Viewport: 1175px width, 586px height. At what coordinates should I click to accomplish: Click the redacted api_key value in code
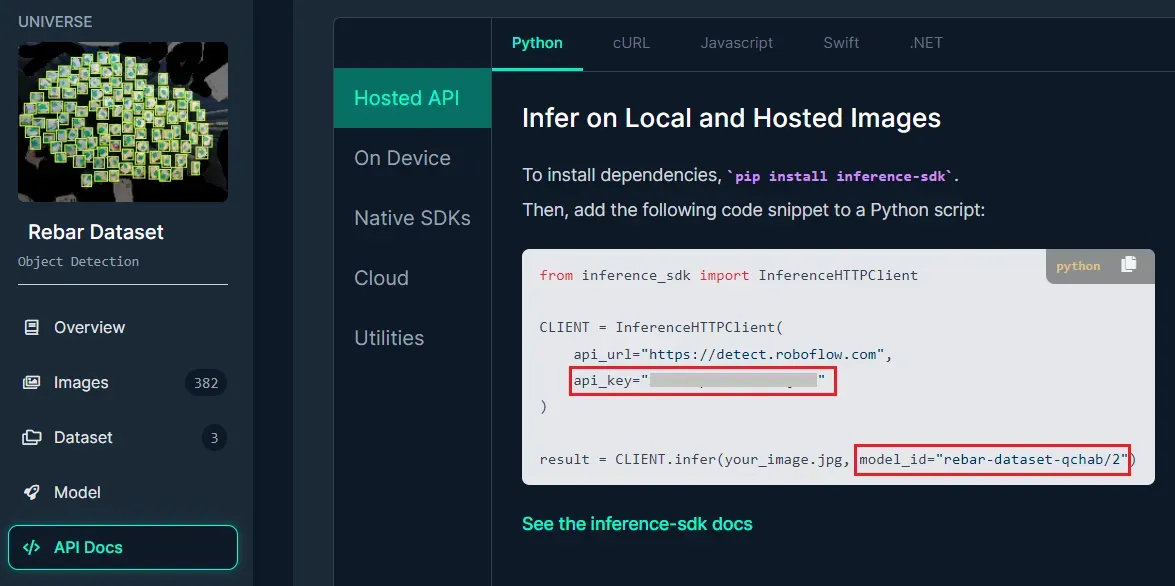[x=733, y=381]
